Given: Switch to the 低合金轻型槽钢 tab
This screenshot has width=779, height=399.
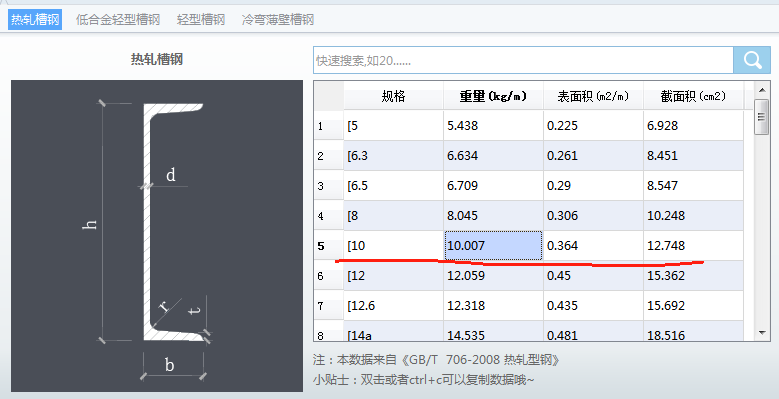Looking at the screenshot, I should [118, 20].
